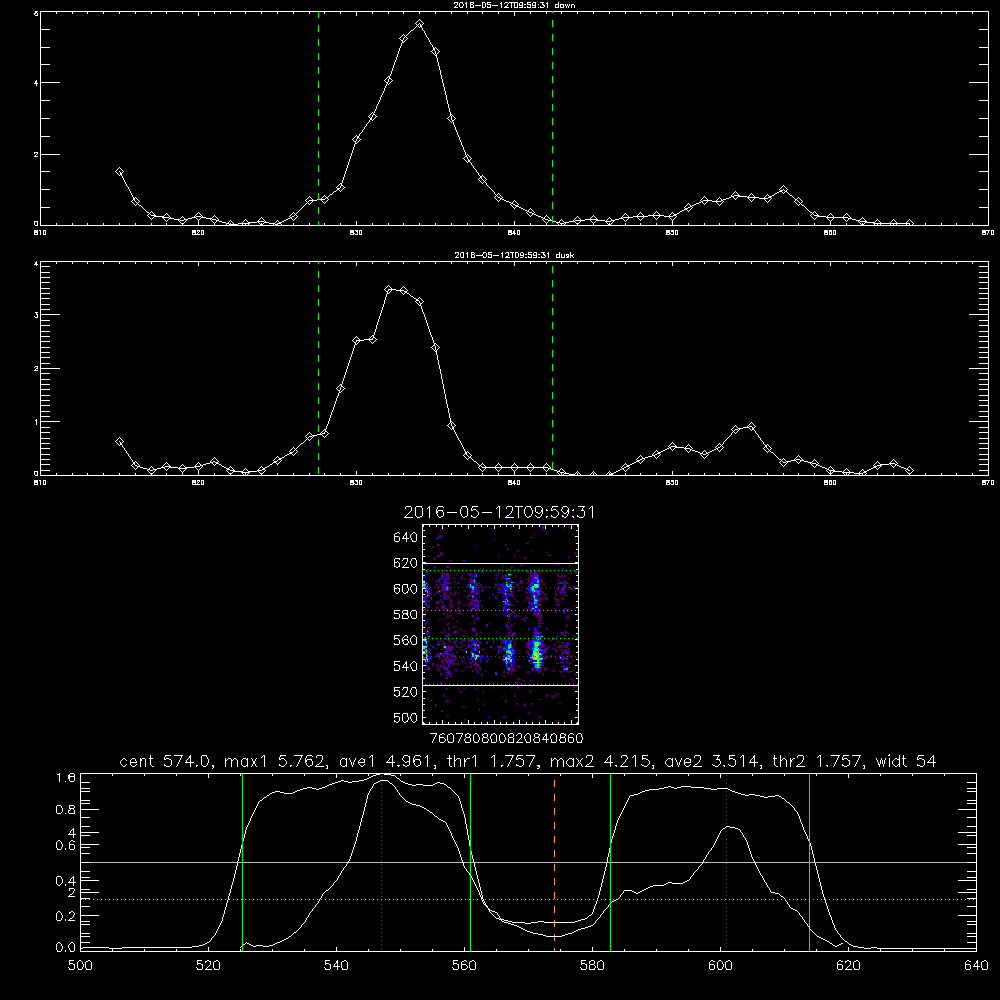Click the first diamond data point in dusk plot
Viewport: 1000px width, 1000px height.
click(119, 441)
